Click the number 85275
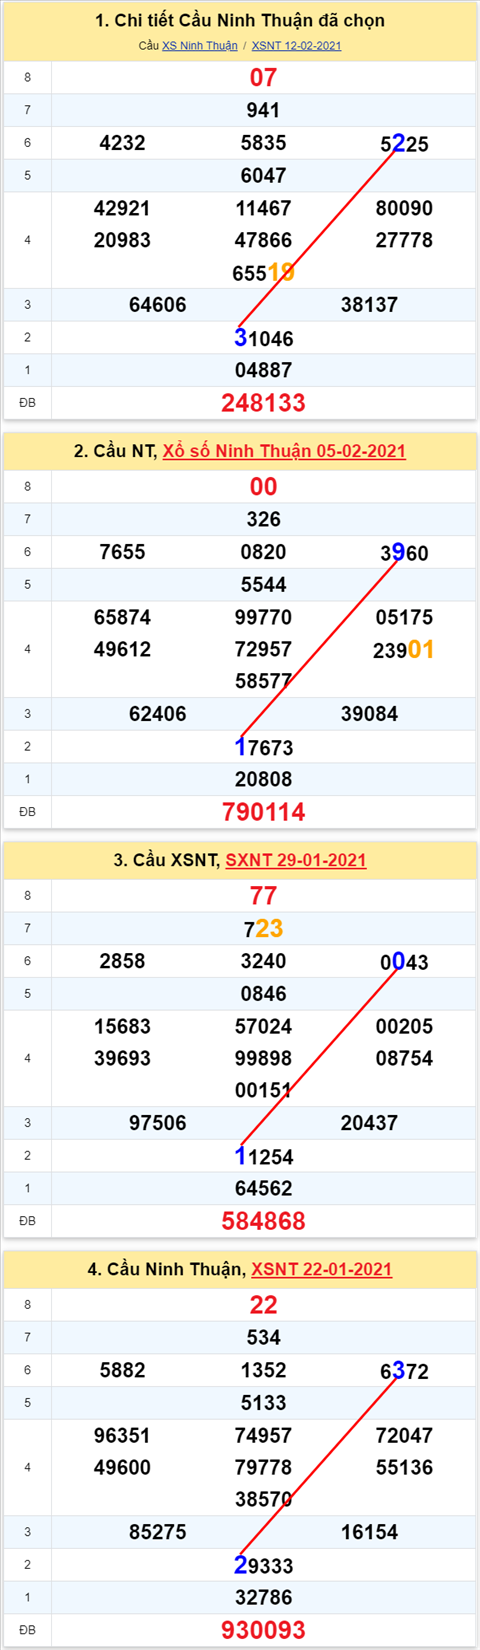 158,1532
